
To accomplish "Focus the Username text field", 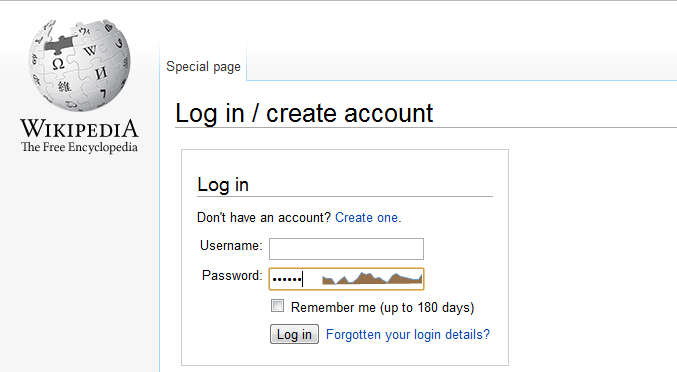I will 346,249.
